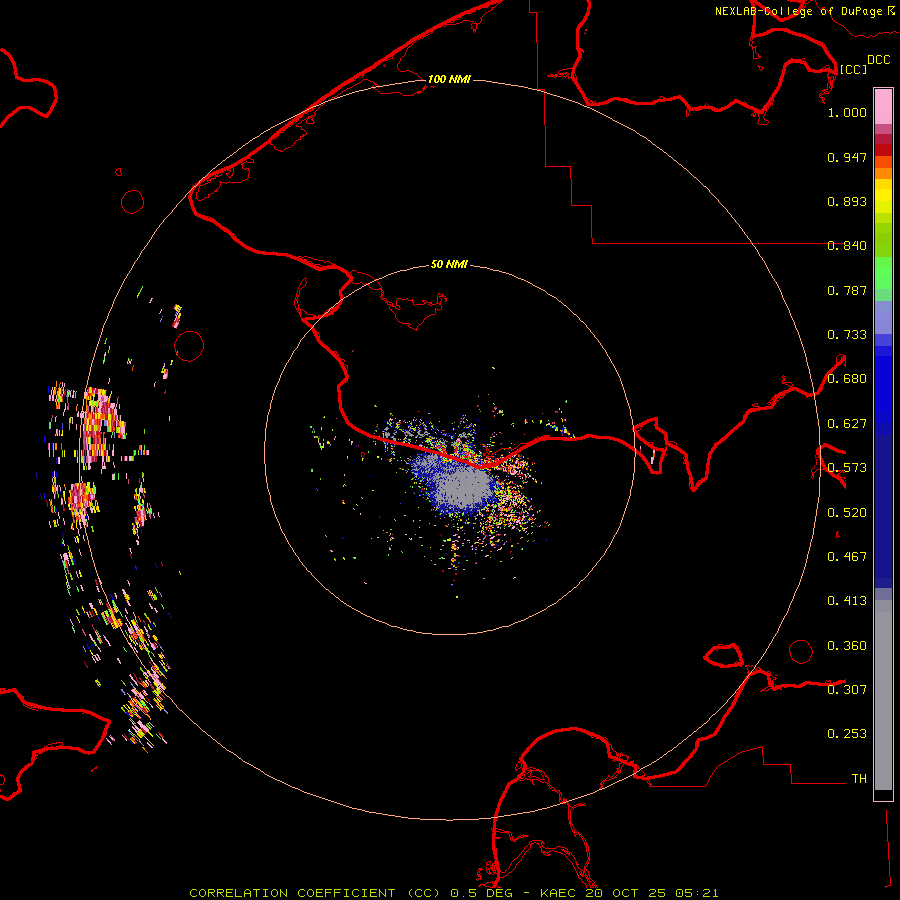Choose the 0.413 scale value
Screen dimensions: 900x900
[x=847, y=601]
